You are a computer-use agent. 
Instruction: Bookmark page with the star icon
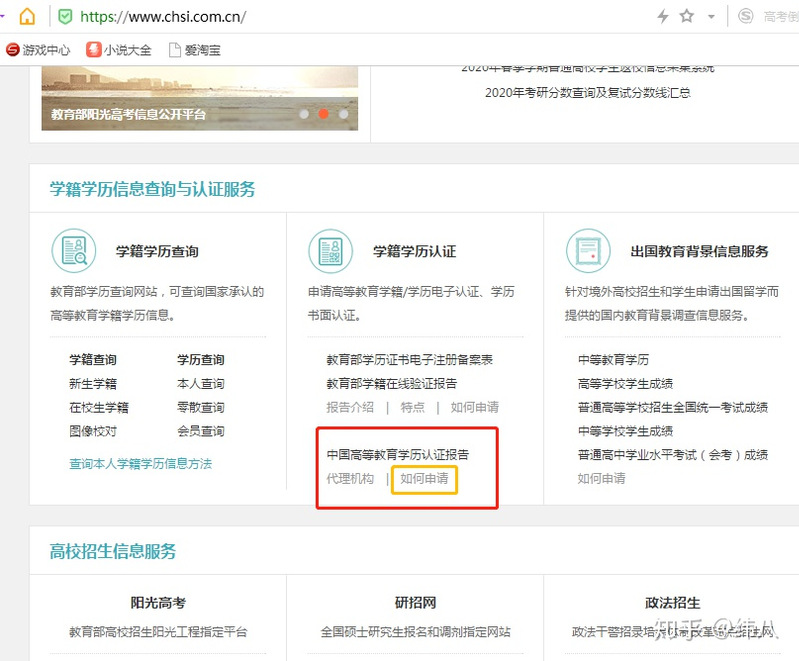[687, 17]
